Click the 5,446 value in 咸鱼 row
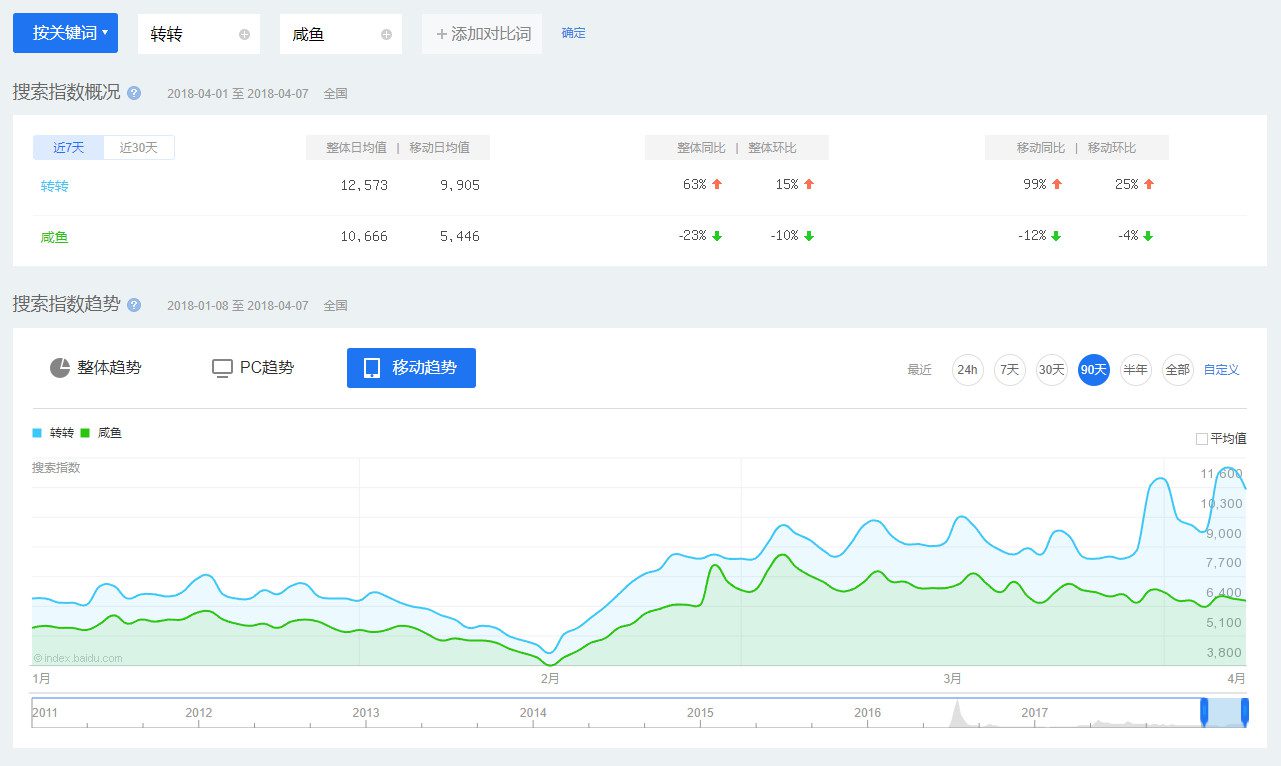The image size is (1281, 766). tap(459, 237)
